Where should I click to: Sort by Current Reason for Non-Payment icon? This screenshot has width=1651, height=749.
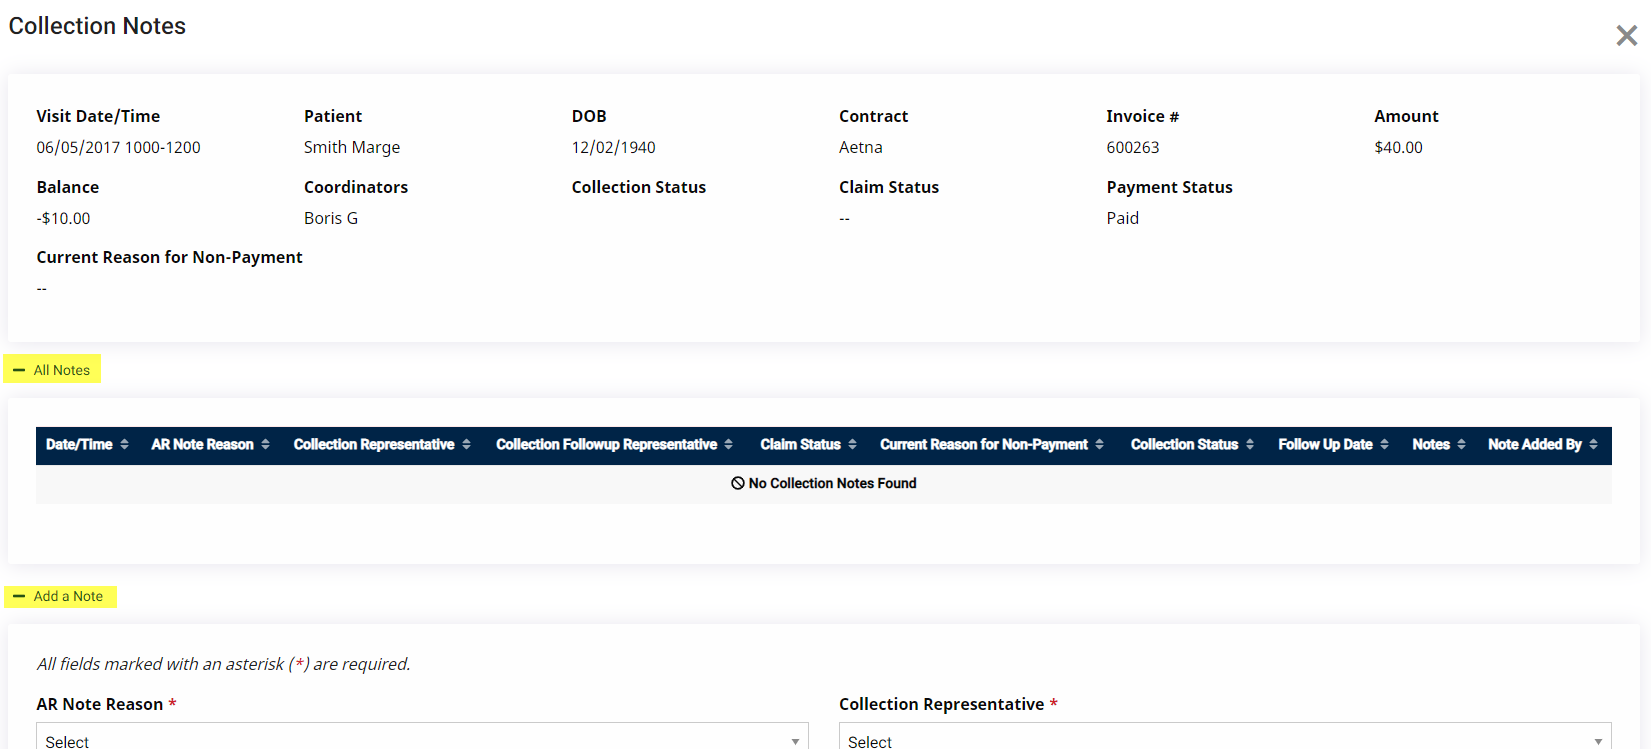1099,445
